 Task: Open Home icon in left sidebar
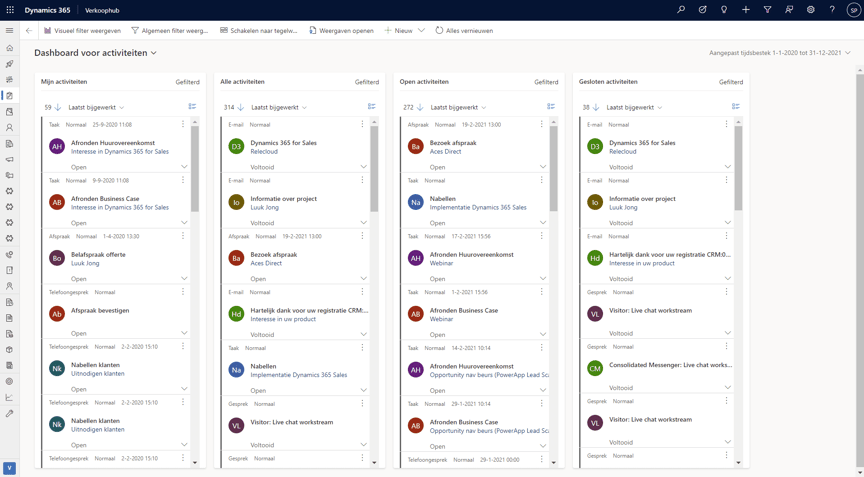point(9,48)
